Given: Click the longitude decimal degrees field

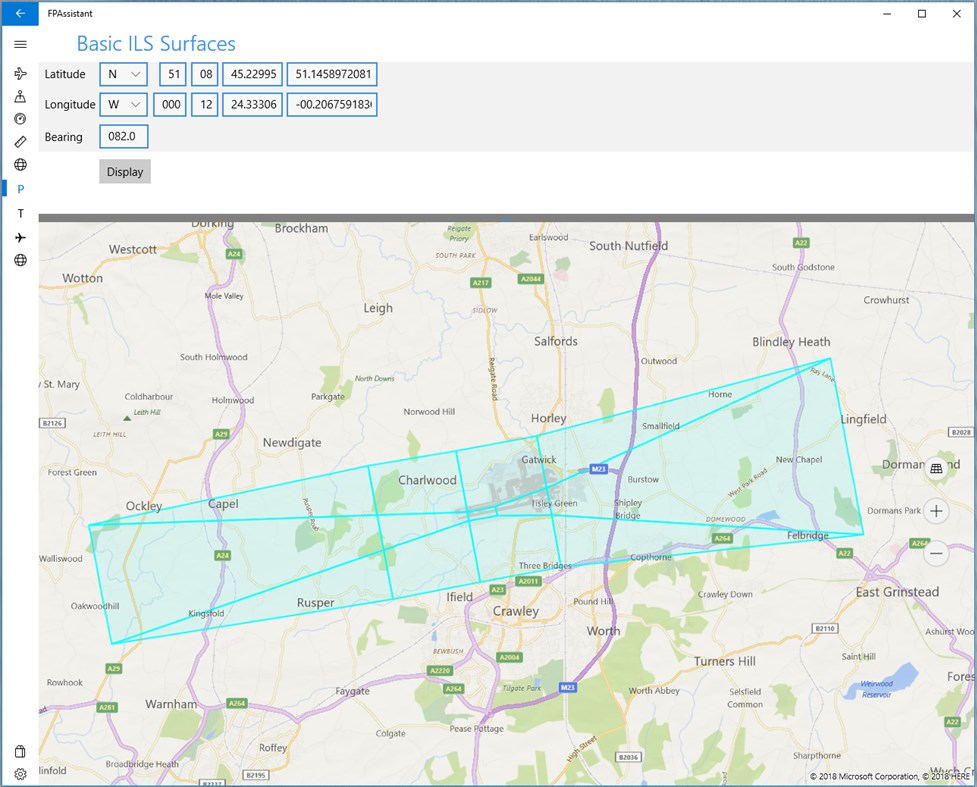Looking at the screenshot, I should click(332, 105).
